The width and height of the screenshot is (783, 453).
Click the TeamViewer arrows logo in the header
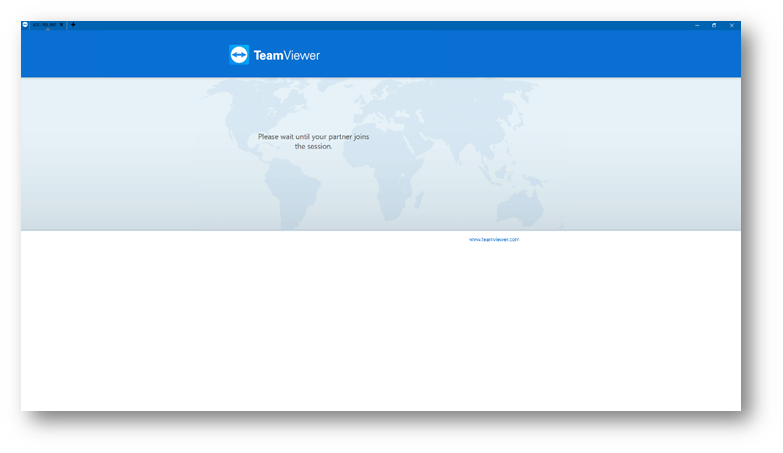tap(239, 55)
